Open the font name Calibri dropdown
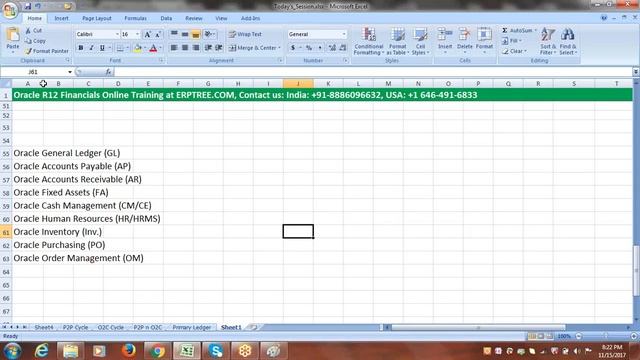The height and width of the screenshot is (360, 640). point(117,34)
